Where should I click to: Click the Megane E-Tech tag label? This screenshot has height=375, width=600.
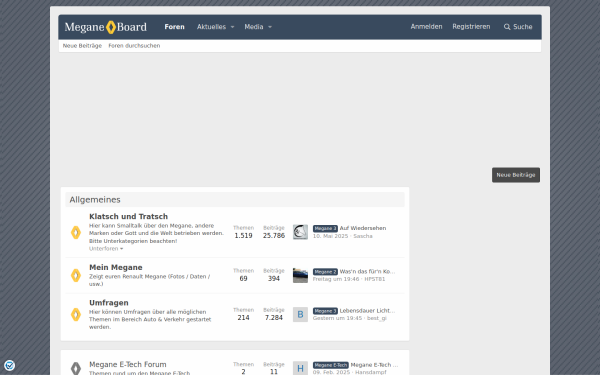[x=331, y=365]
